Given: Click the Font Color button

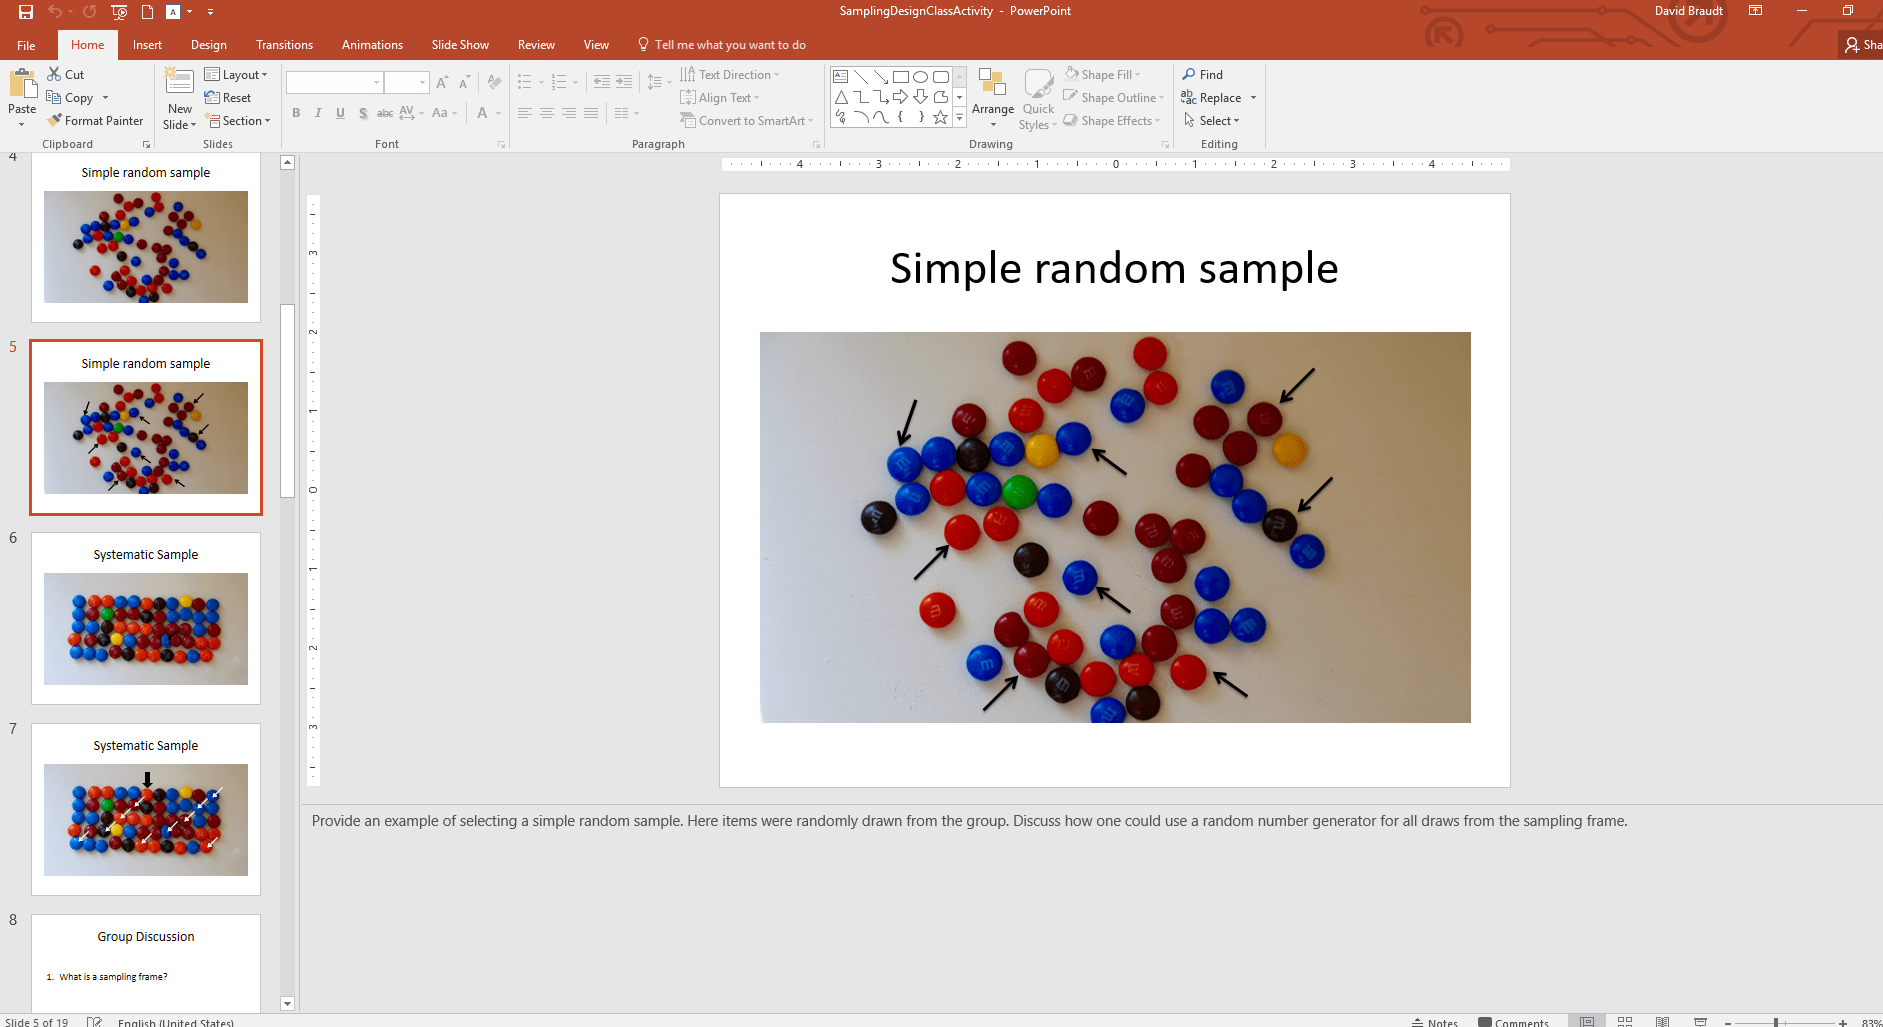Looking at the screenshot, I should (x=483, y=113).
